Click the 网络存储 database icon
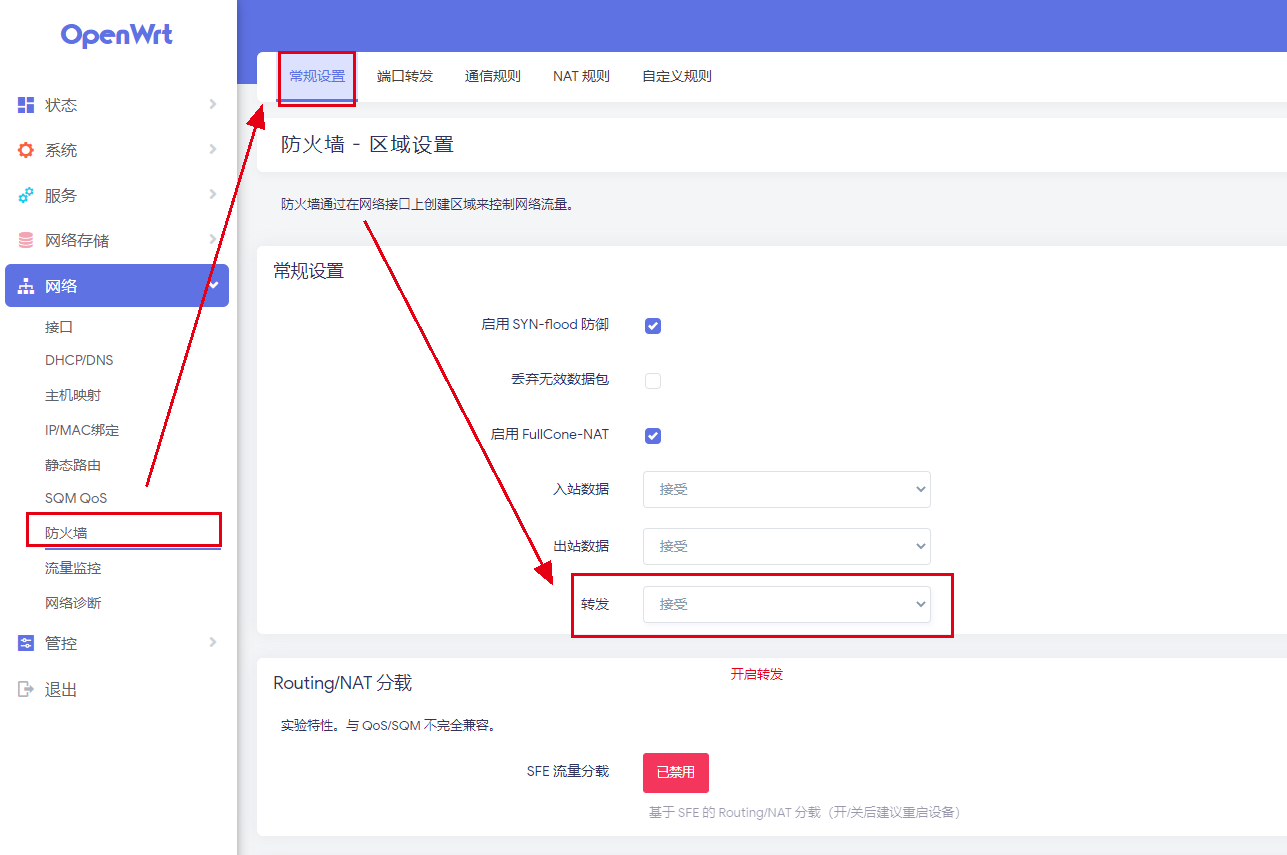This screenshot has height=855, width=1287. 26,240
